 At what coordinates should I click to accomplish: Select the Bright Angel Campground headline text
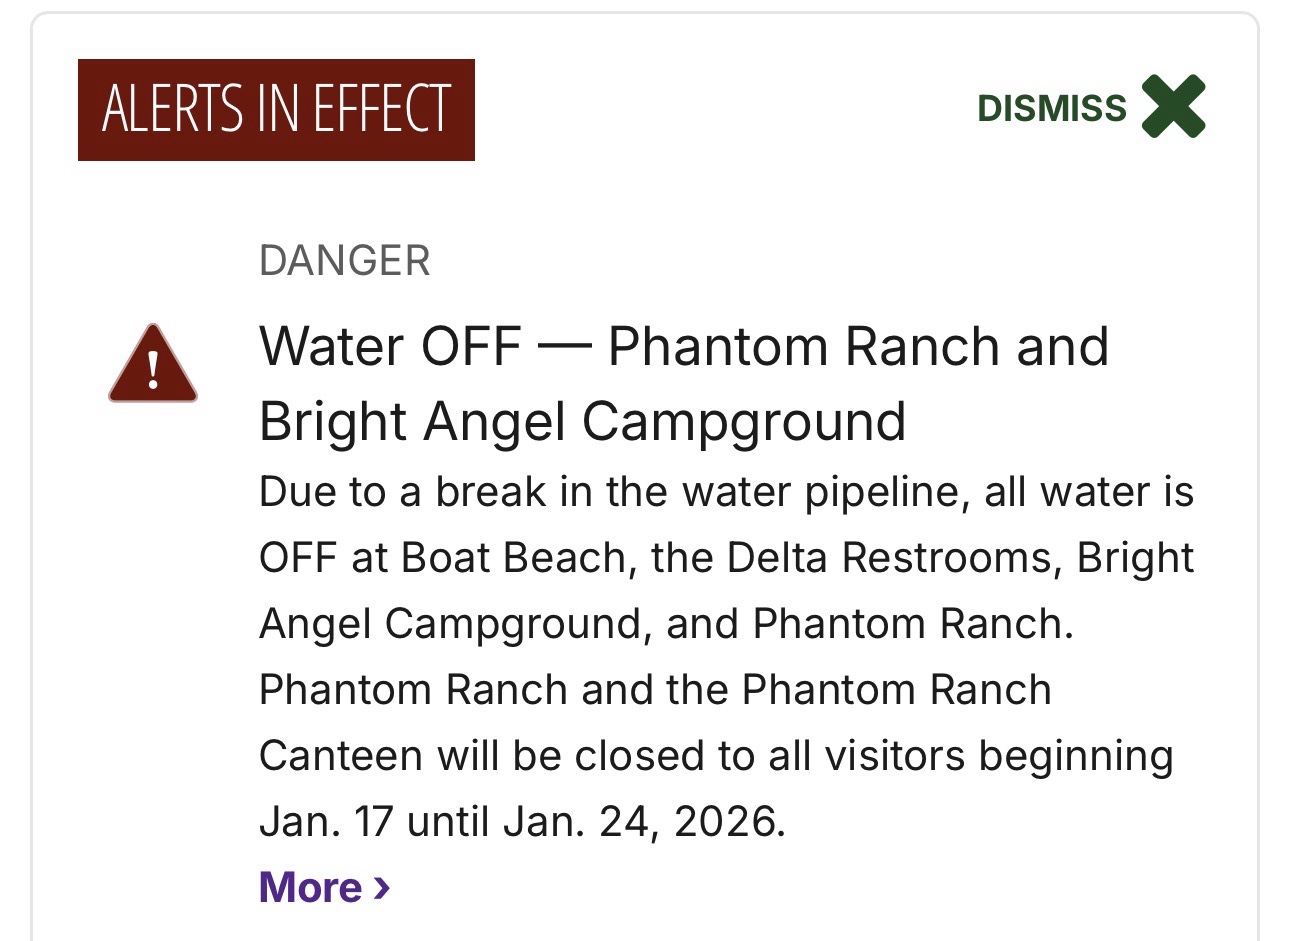tap(585, 420)
